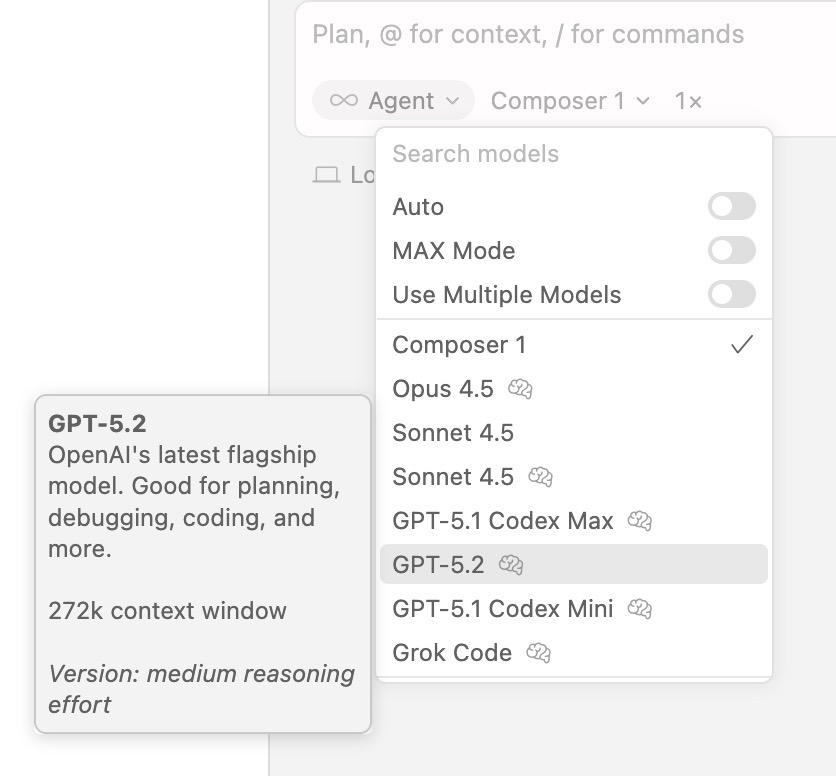
Task: Click the brain icon beside Opus 4.5
Action: pos(520,389)
